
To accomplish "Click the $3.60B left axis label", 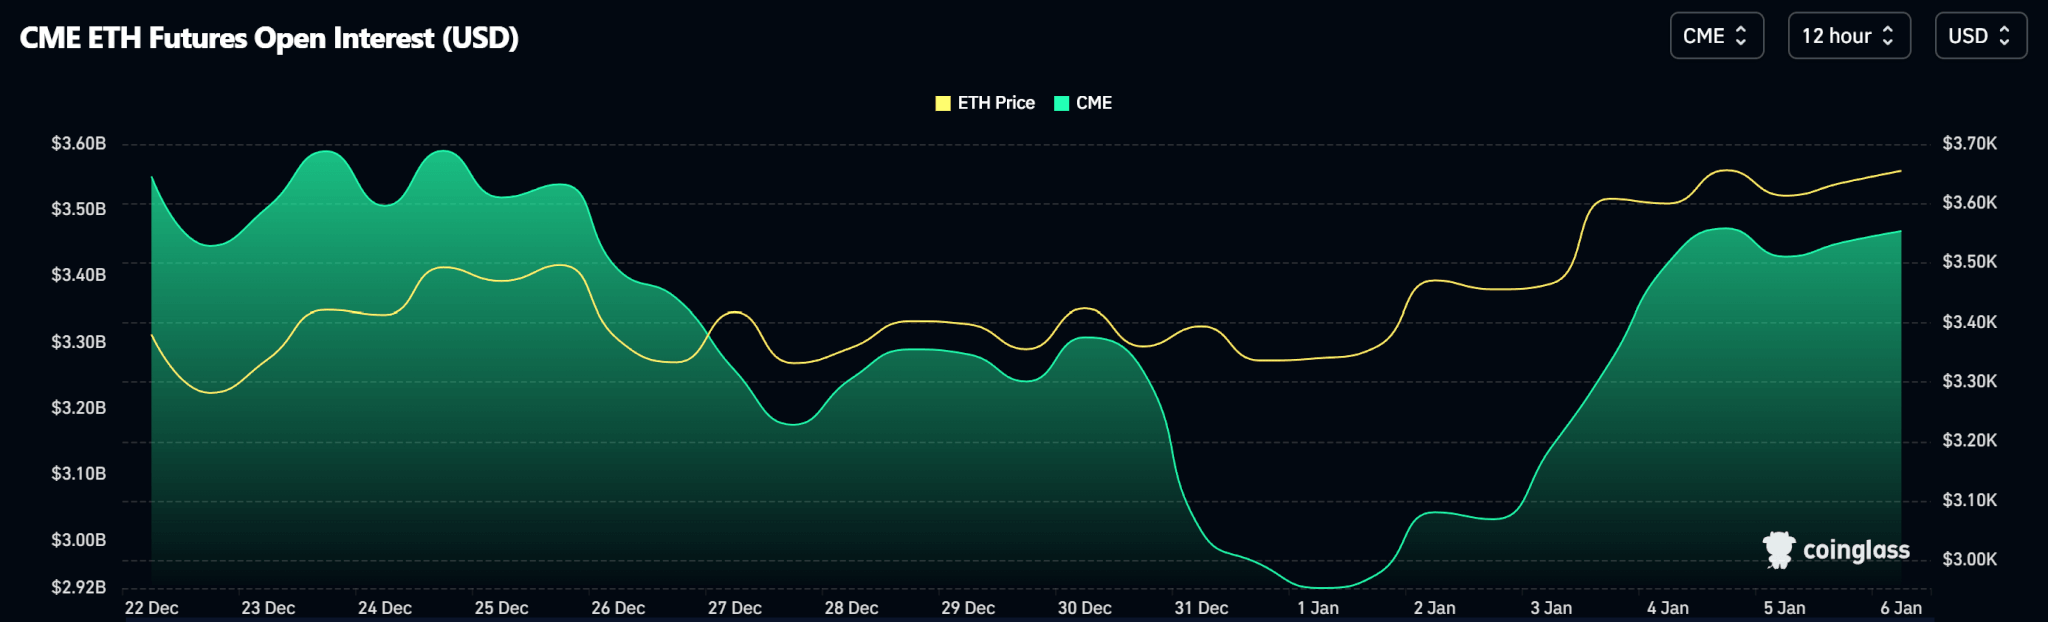I will coord(79,144).
